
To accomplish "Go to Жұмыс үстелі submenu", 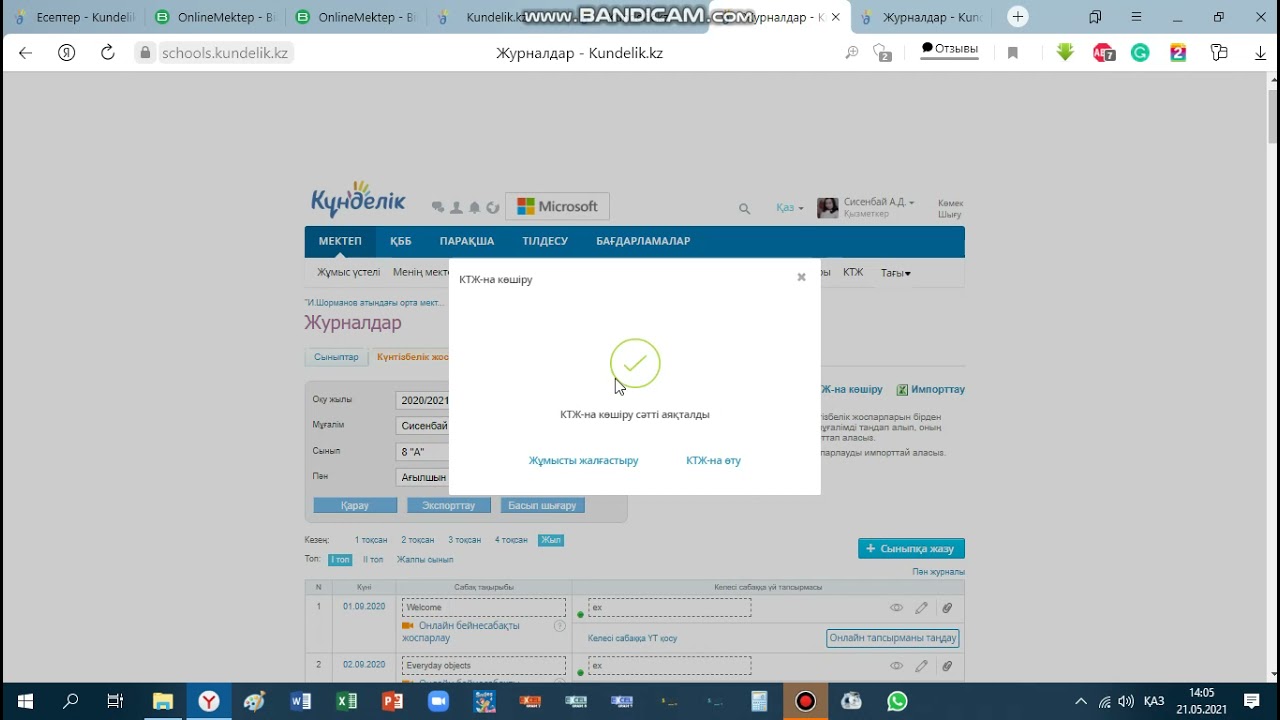I will (x=348, y=272).
